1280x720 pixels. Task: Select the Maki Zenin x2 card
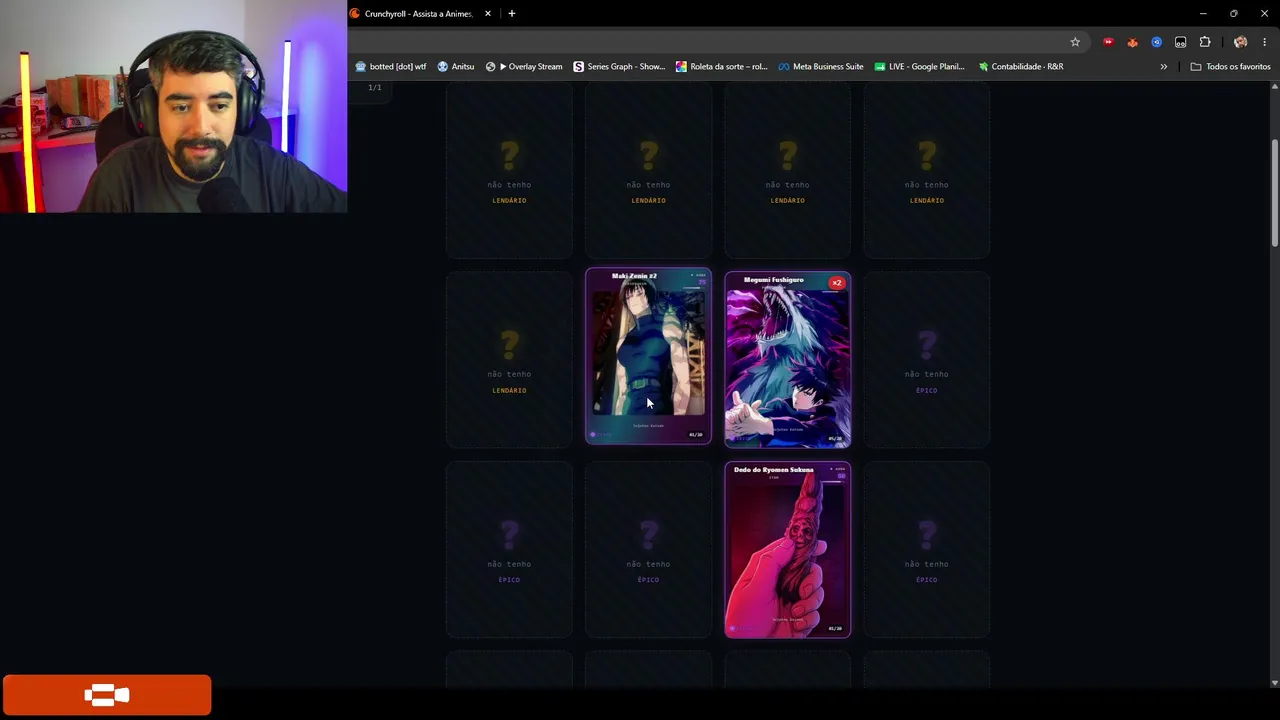[648, 356]
